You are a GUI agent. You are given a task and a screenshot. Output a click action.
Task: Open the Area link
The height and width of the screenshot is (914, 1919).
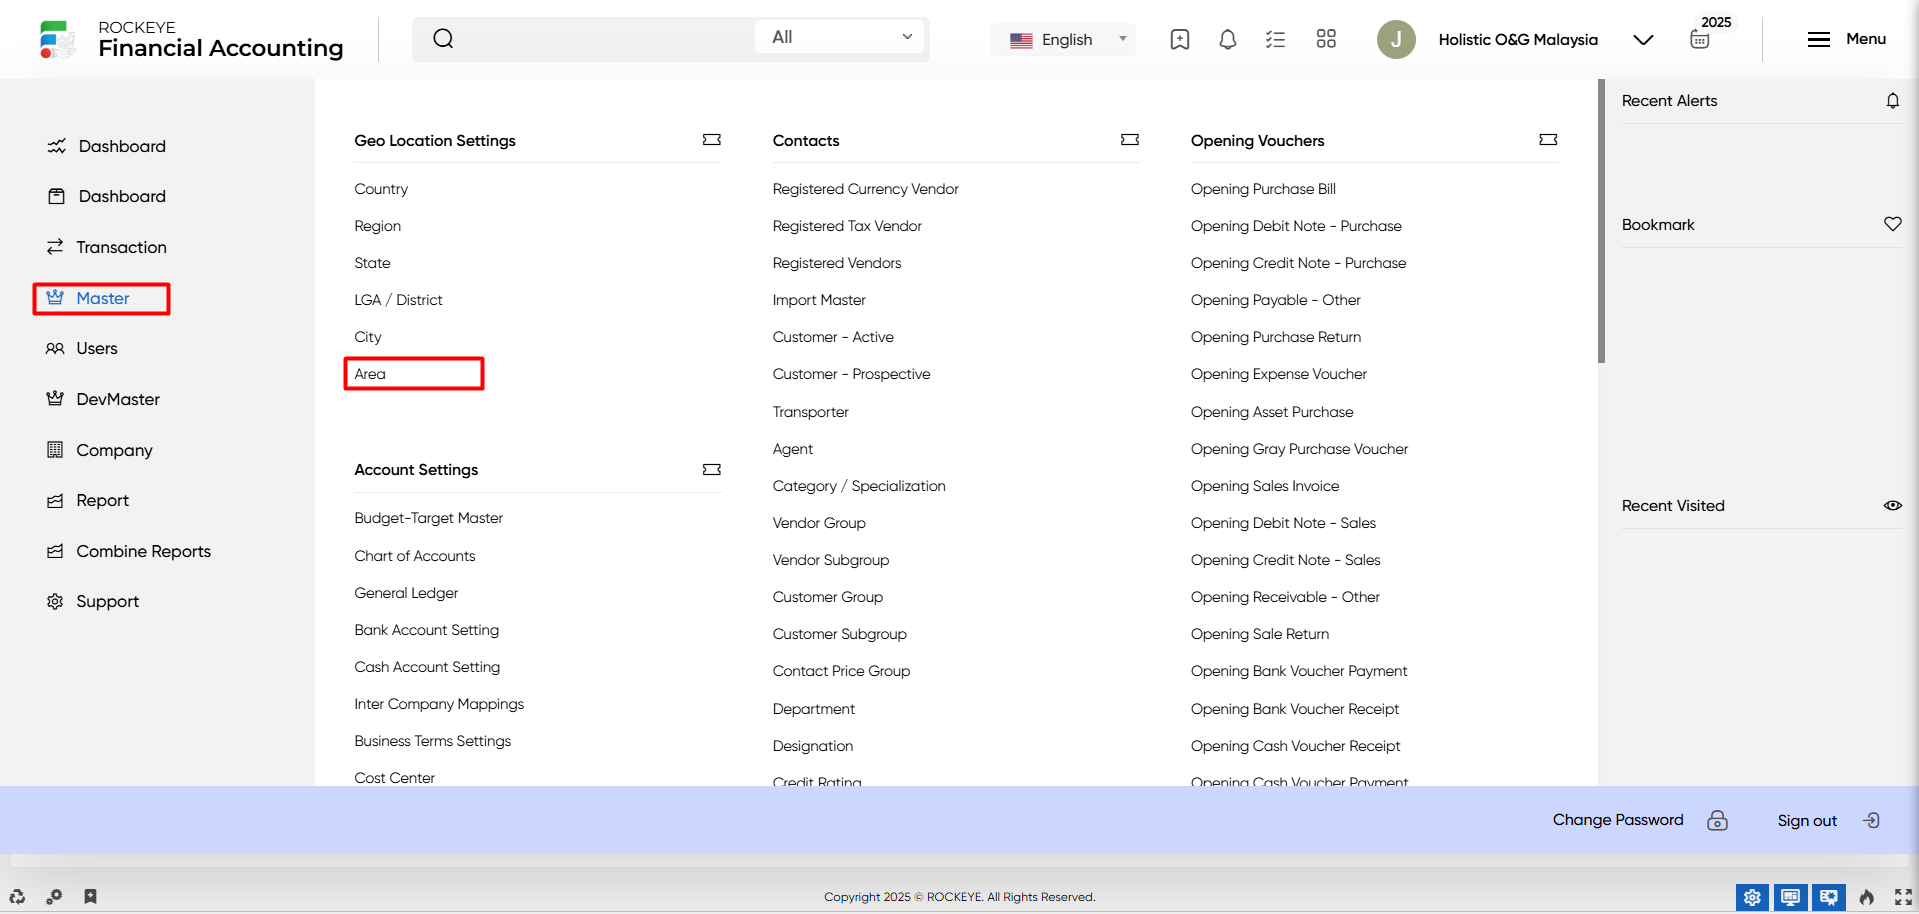coord(370,374)
